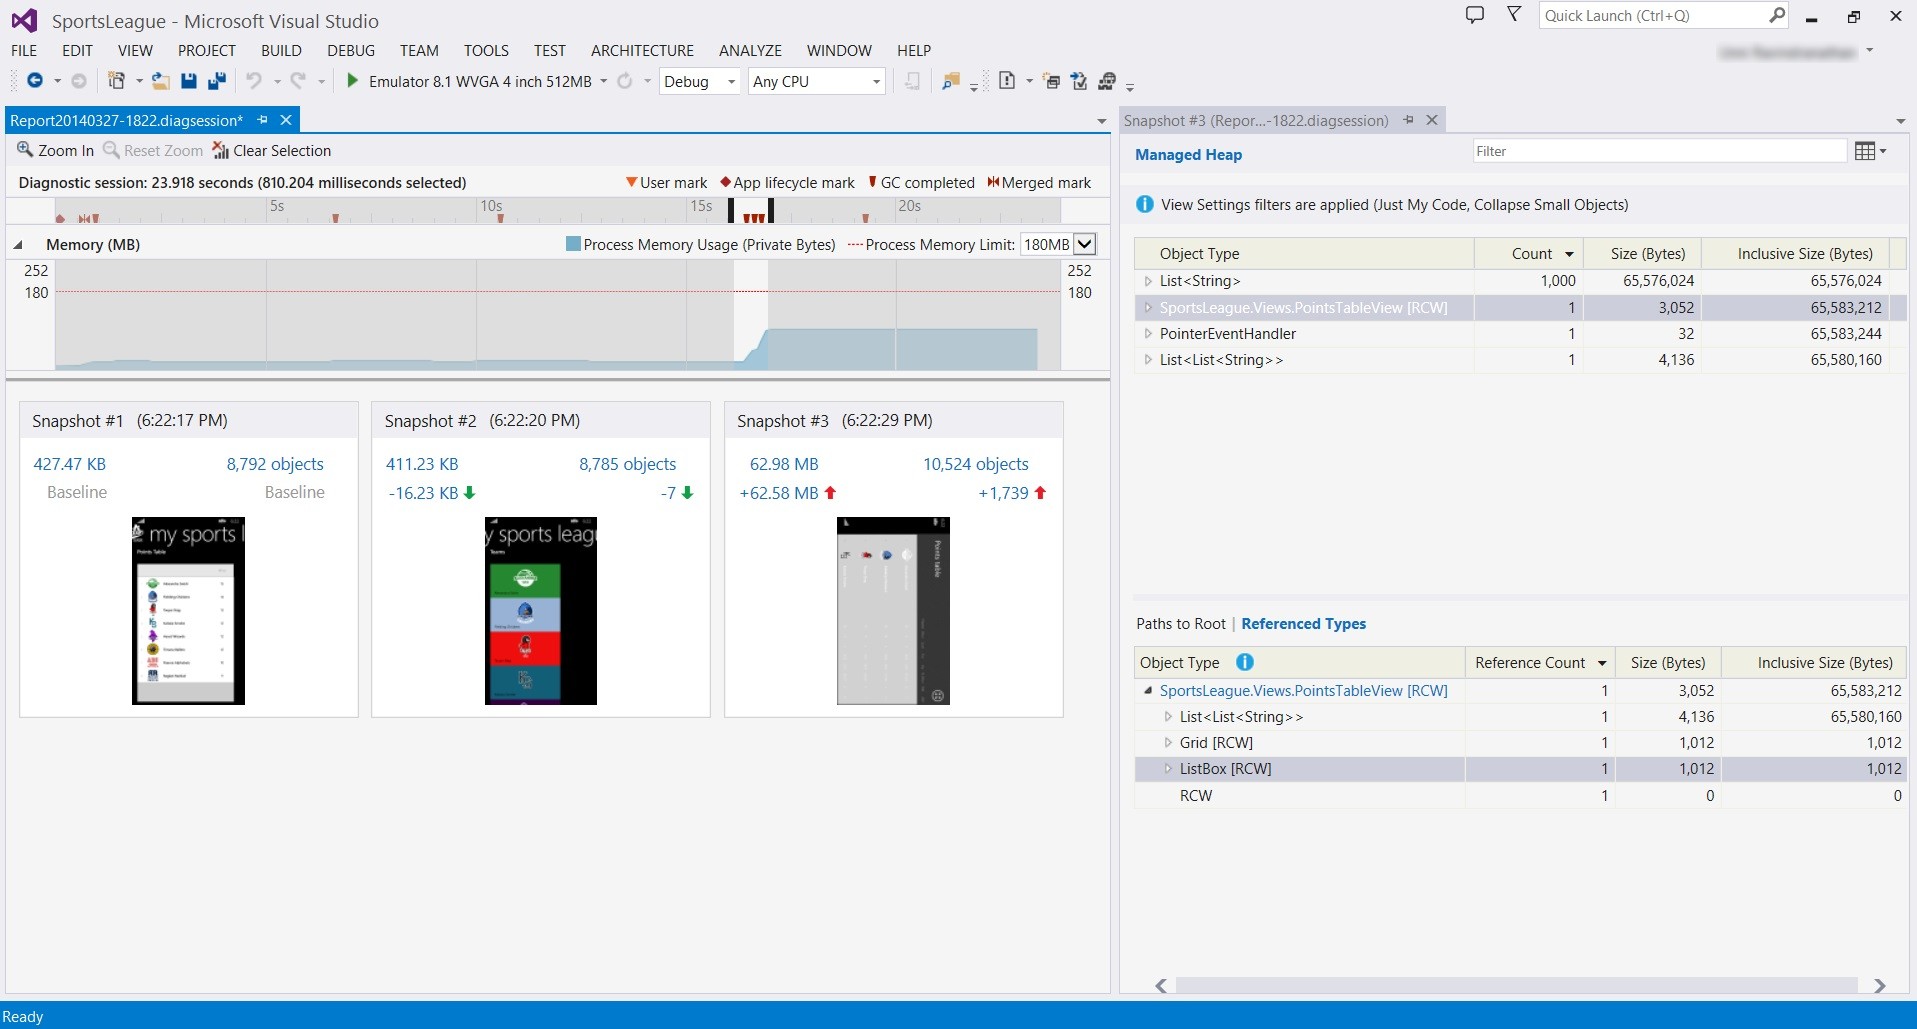Image resolution: width=1917 pixels, height=1029 pixels.
Task: Click the last binoculars-style toolbar icon
Action: pyautogui.click(x=1107, y=81)
